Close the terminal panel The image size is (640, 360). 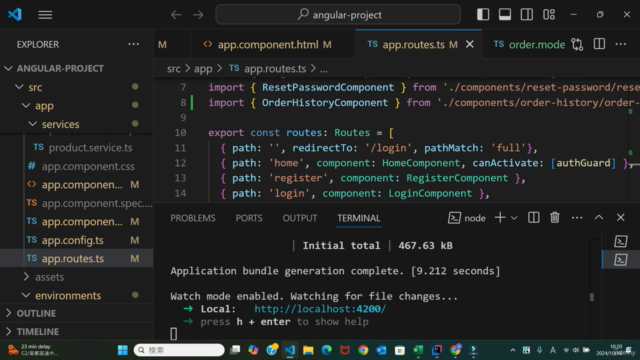[620, 218]
